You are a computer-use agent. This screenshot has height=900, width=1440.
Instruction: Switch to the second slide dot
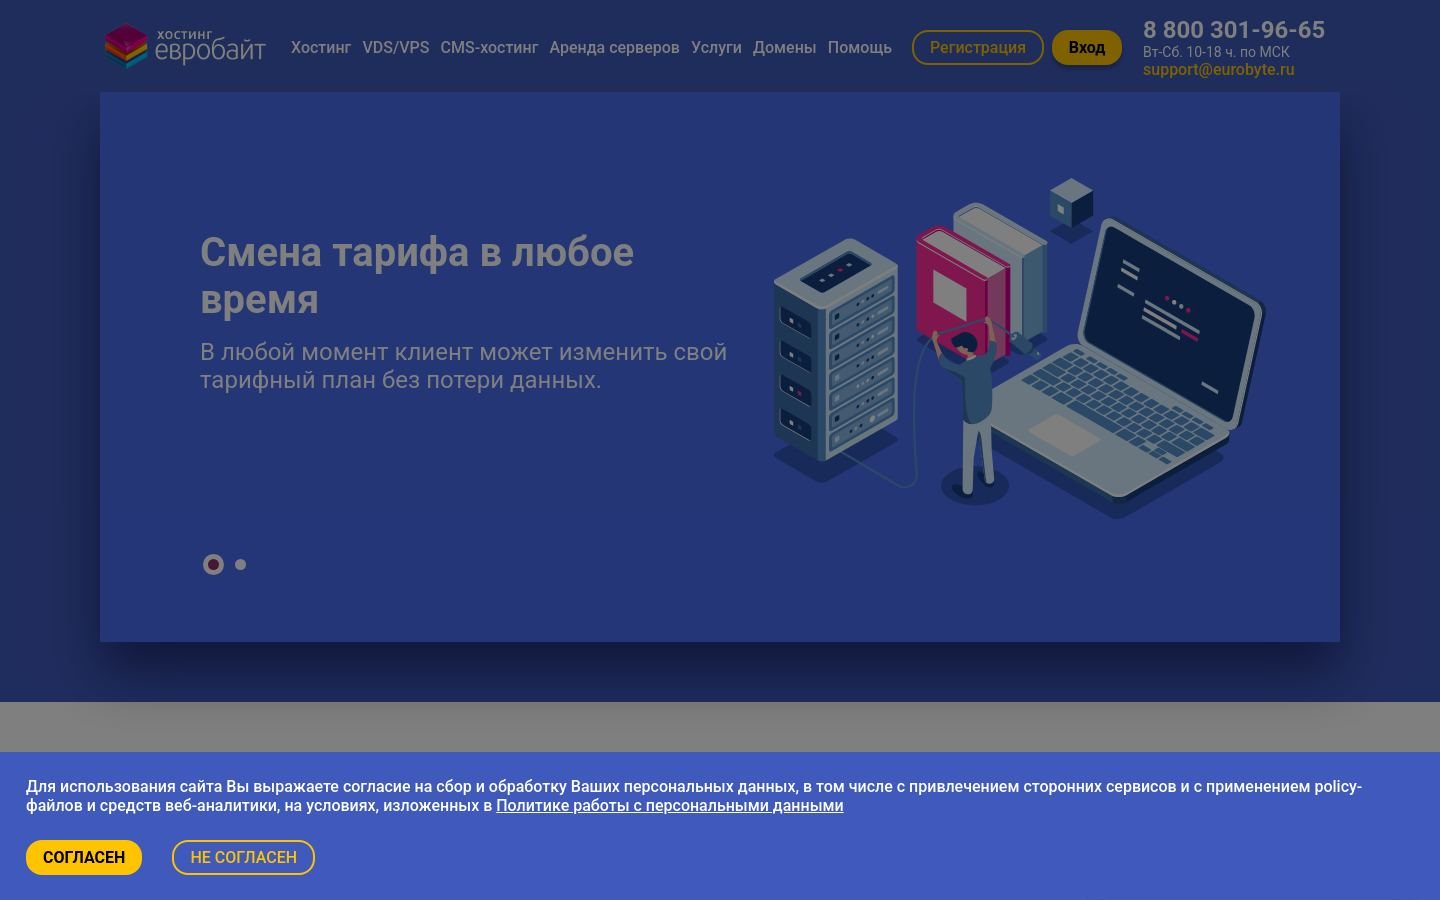click(240, 565)
